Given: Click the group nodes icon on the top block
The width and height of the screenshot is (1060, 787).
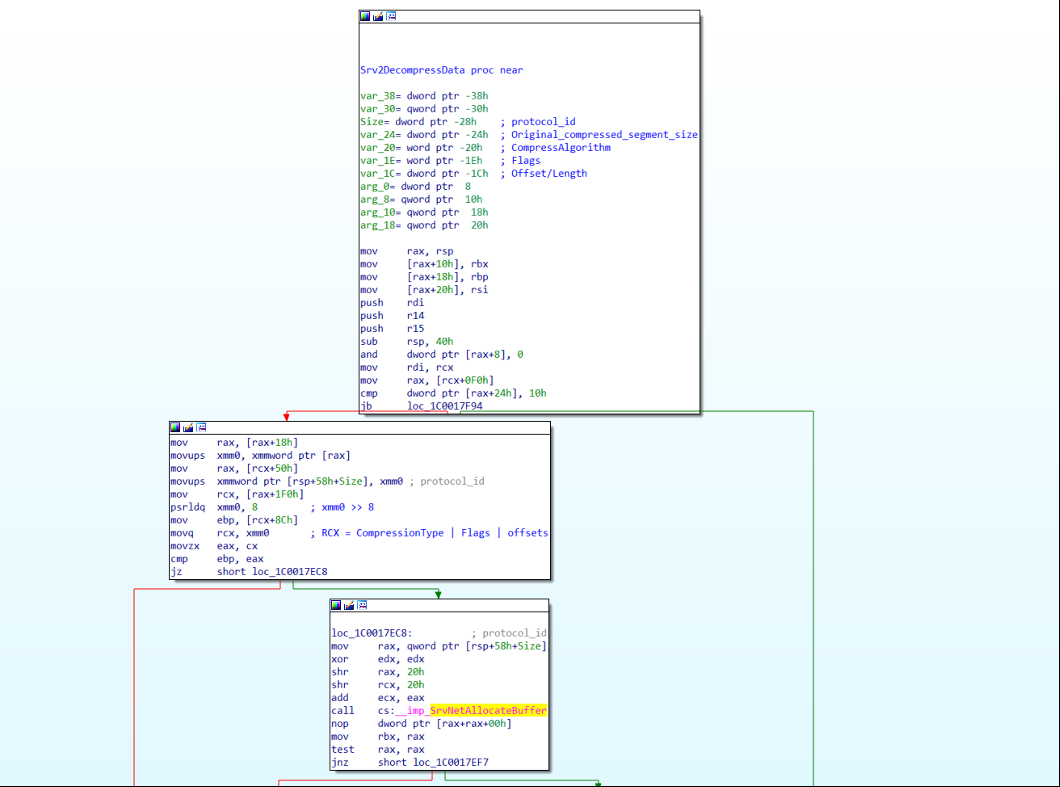Looking at the screenshot, I should tap(376, 16).
